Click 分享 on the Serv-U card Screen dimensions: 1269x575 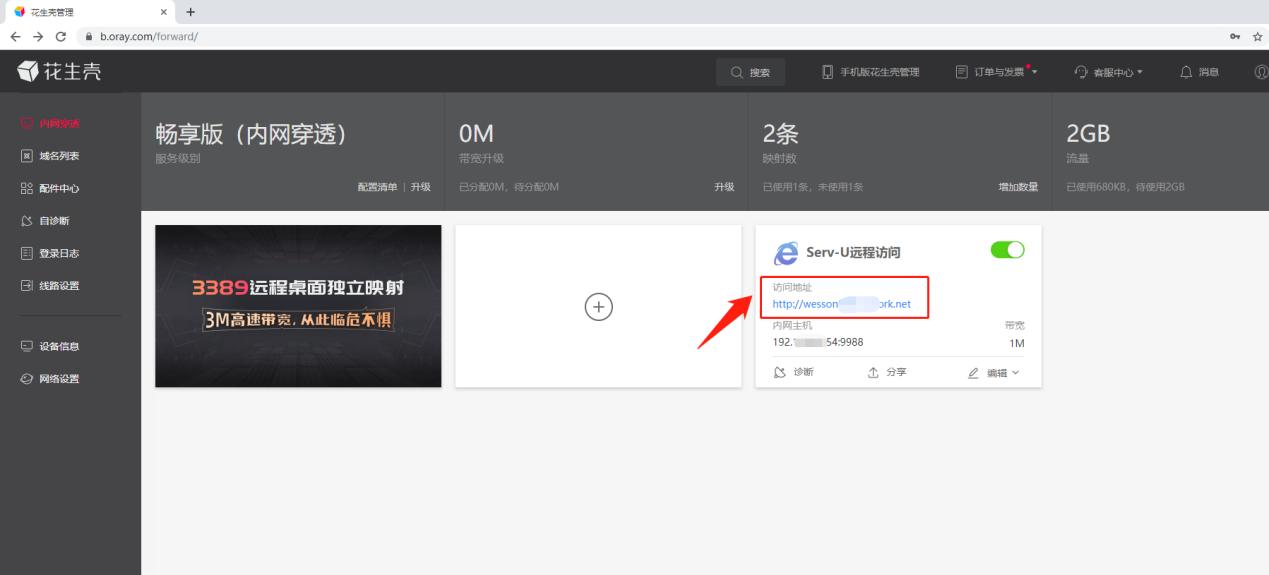coord(887,372)
